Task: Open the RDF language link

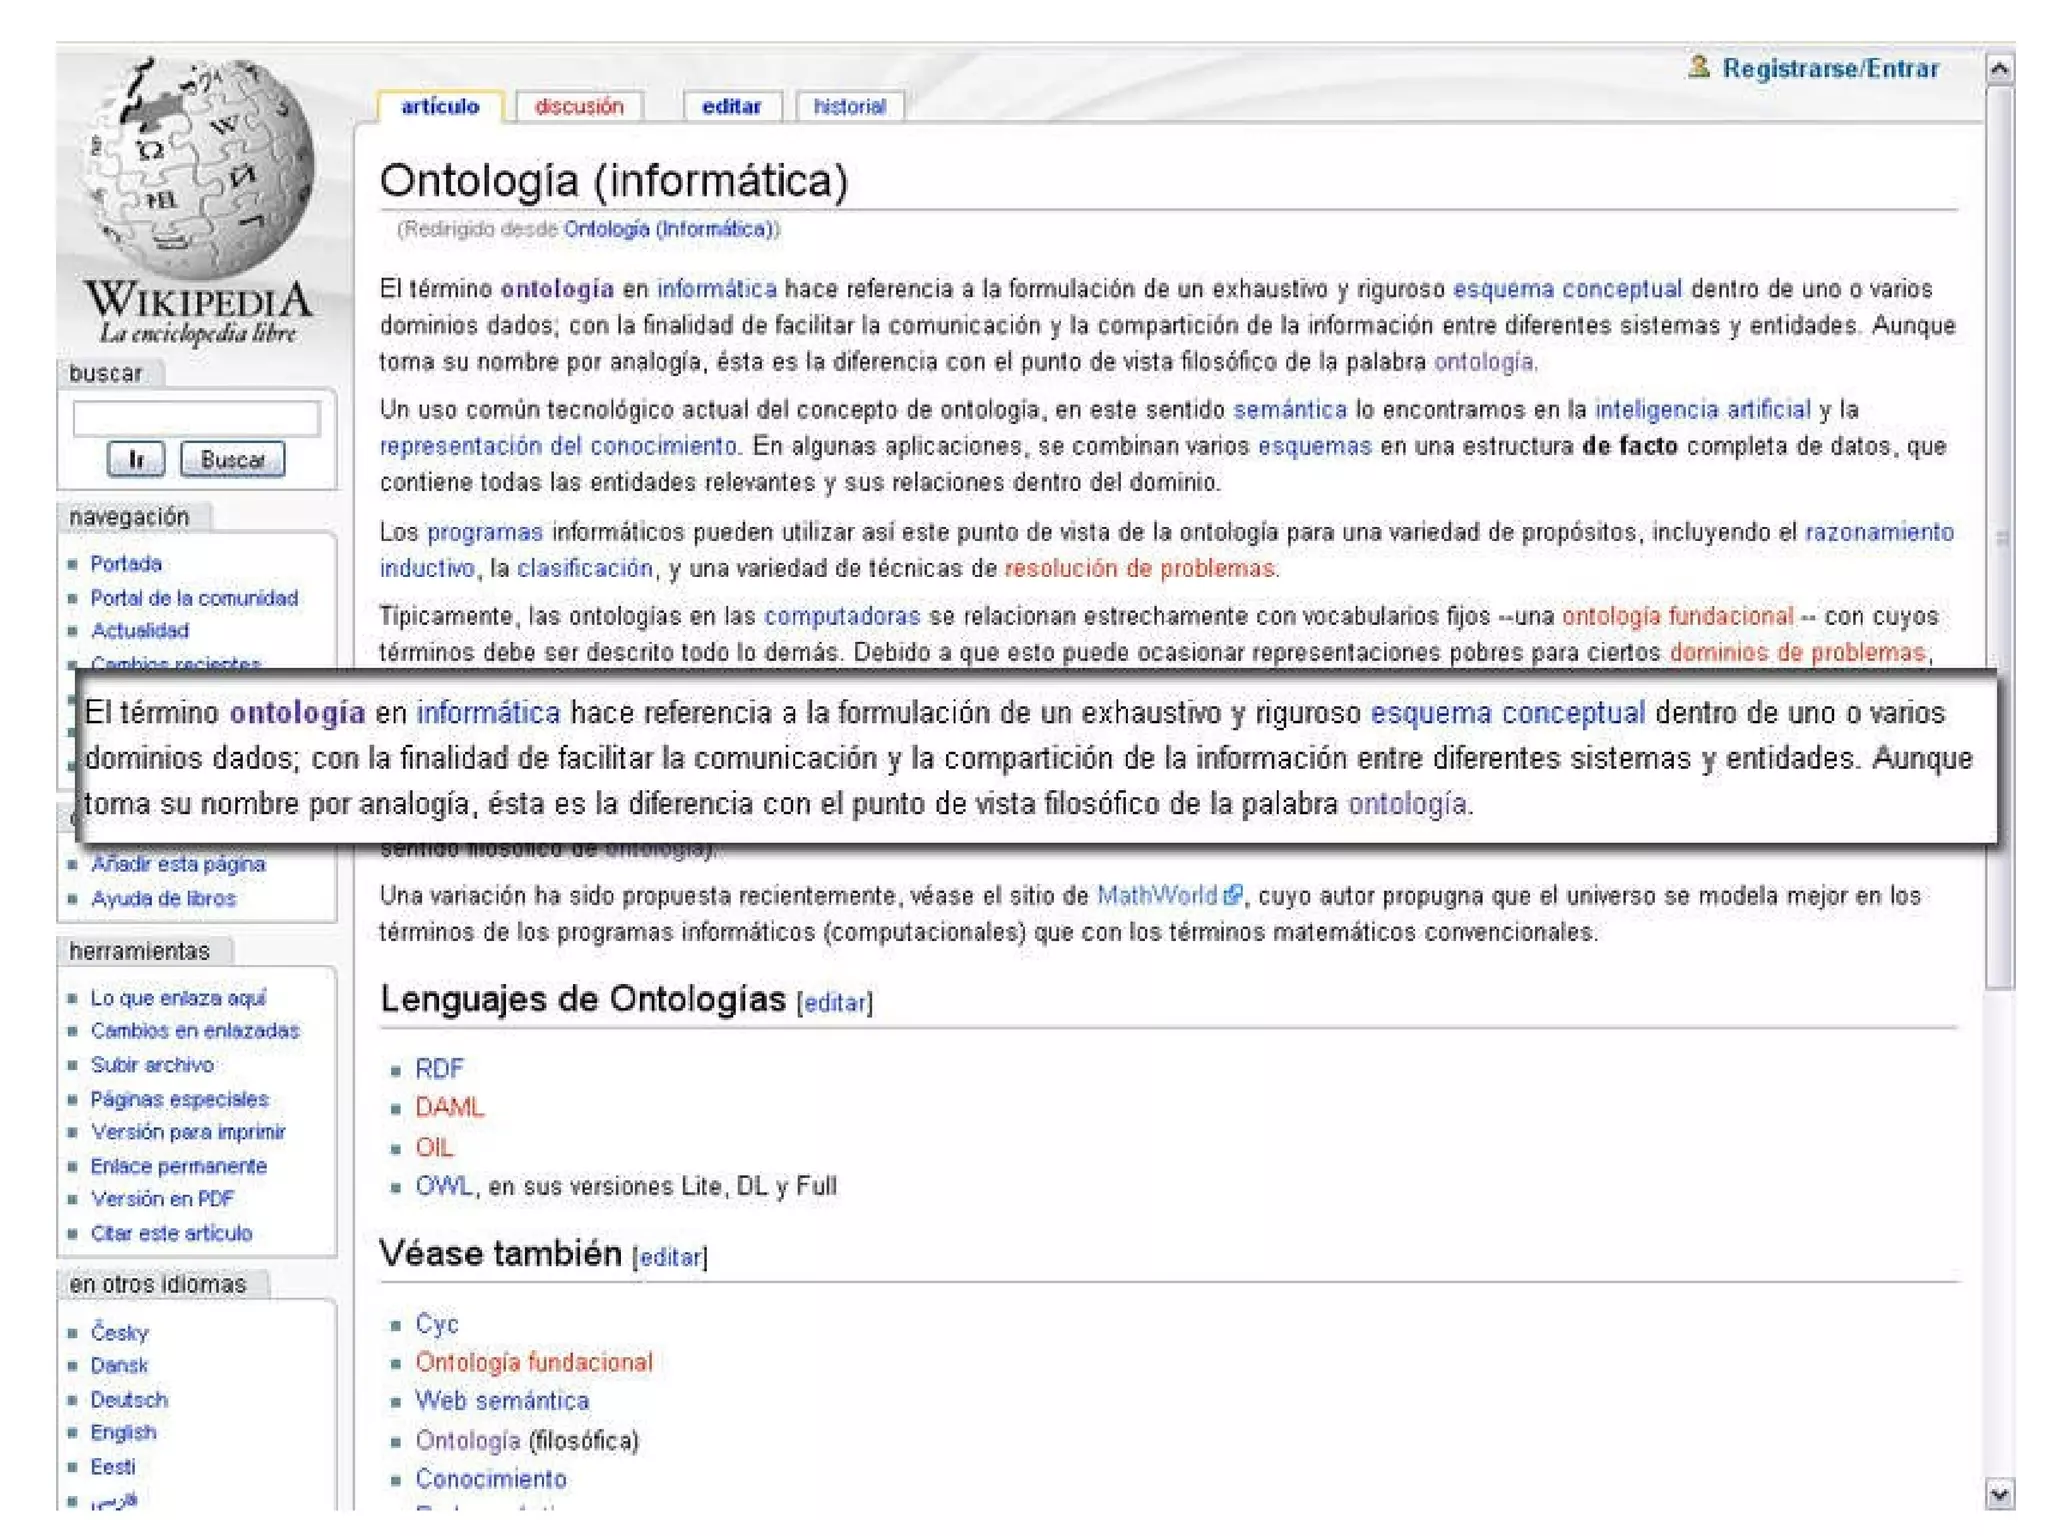Action: coord(439,1068)
